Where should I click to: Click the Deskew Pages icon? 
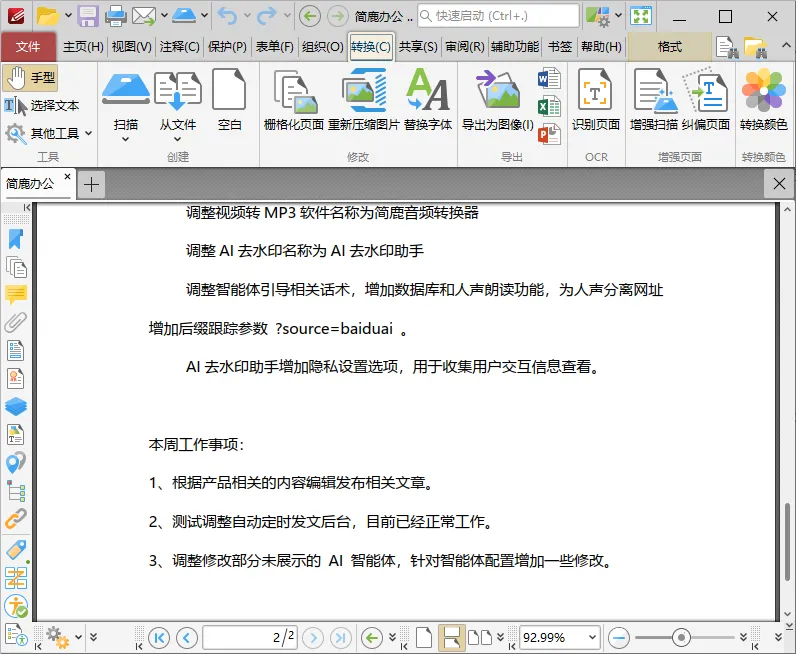point(706,100)
